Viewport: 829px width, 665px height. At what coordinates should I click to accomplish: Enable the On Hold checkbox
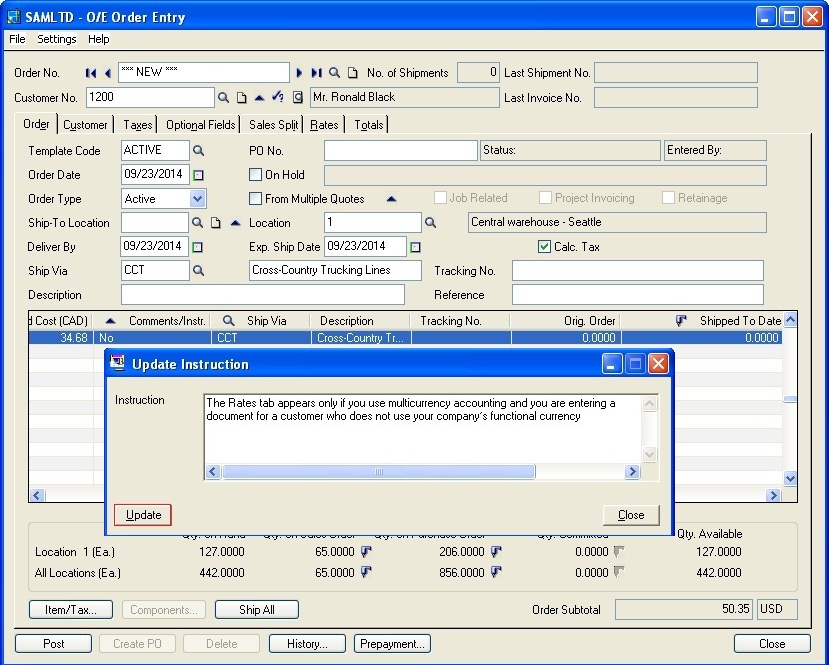coord(255,174)
